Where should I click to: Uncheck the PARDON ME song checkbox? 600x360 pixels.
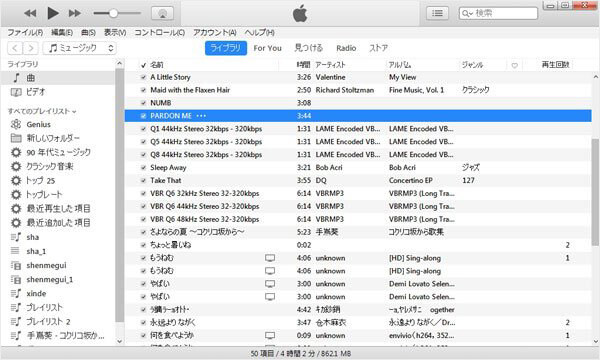click(143, 116)
